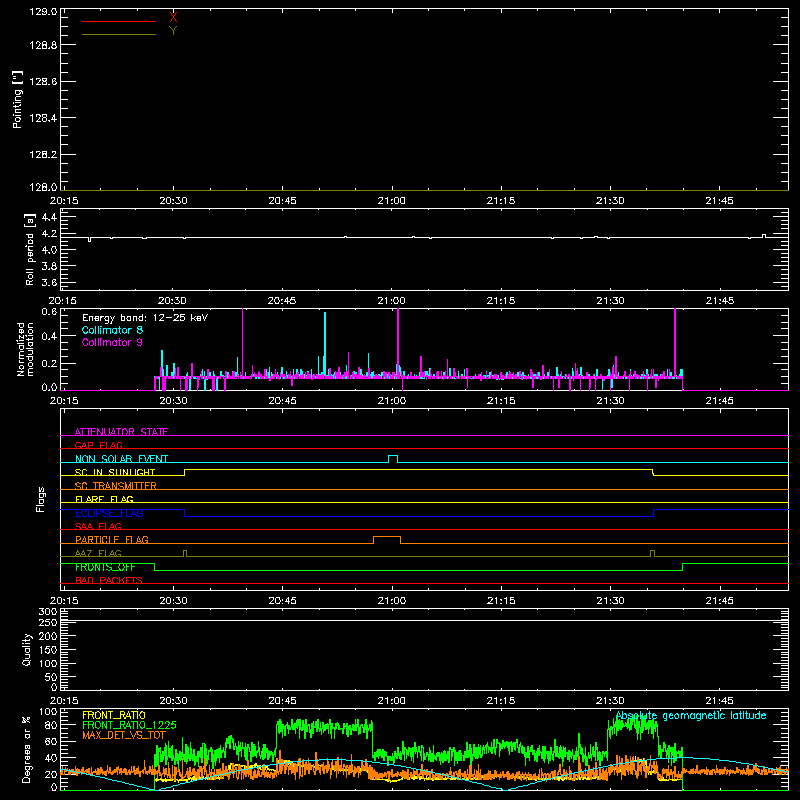Click the 21:30 time label under Flags panel
Viewport: 800px width, 800px height.
pyautogui.click(x=610, y=601)
